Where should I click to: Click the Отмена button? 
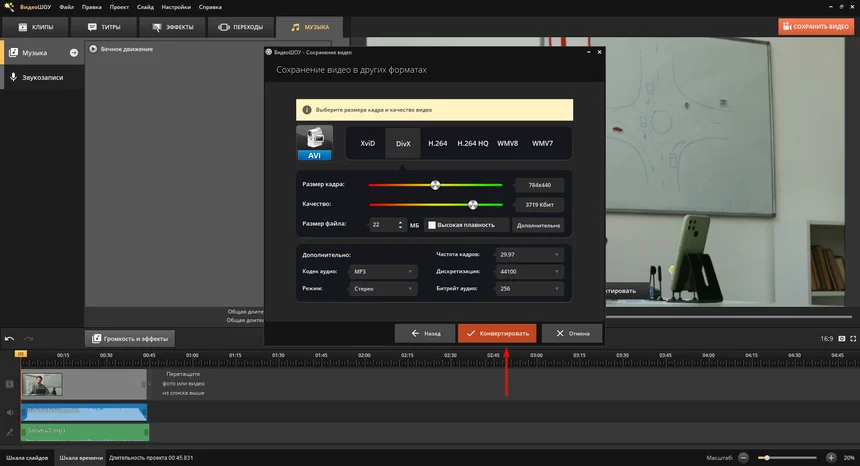(x=572, y=333)
